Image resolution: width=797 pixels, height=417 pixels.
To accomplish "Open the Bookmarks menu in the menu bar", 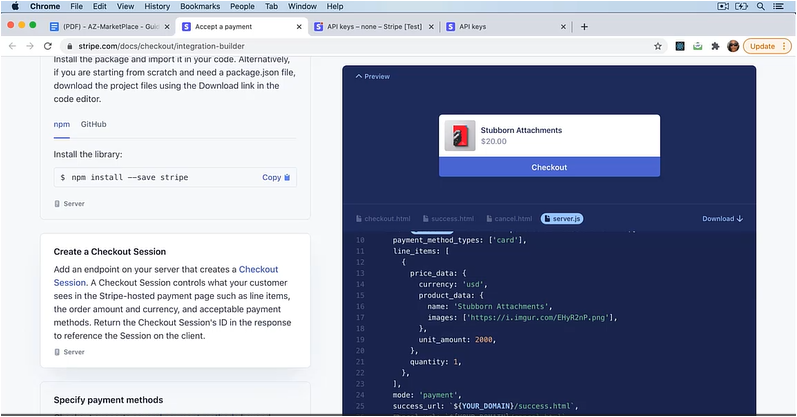I will (x=200, y=6).
